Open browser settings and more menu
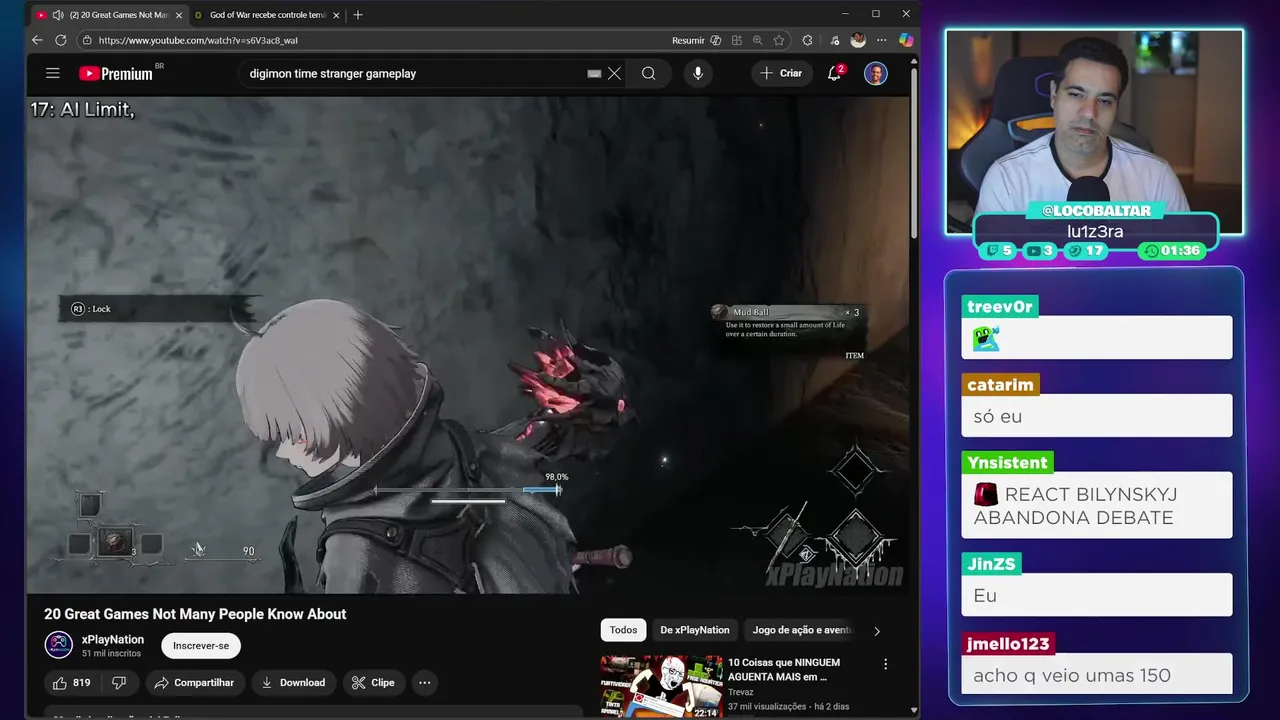 click(x=881, y=40)
